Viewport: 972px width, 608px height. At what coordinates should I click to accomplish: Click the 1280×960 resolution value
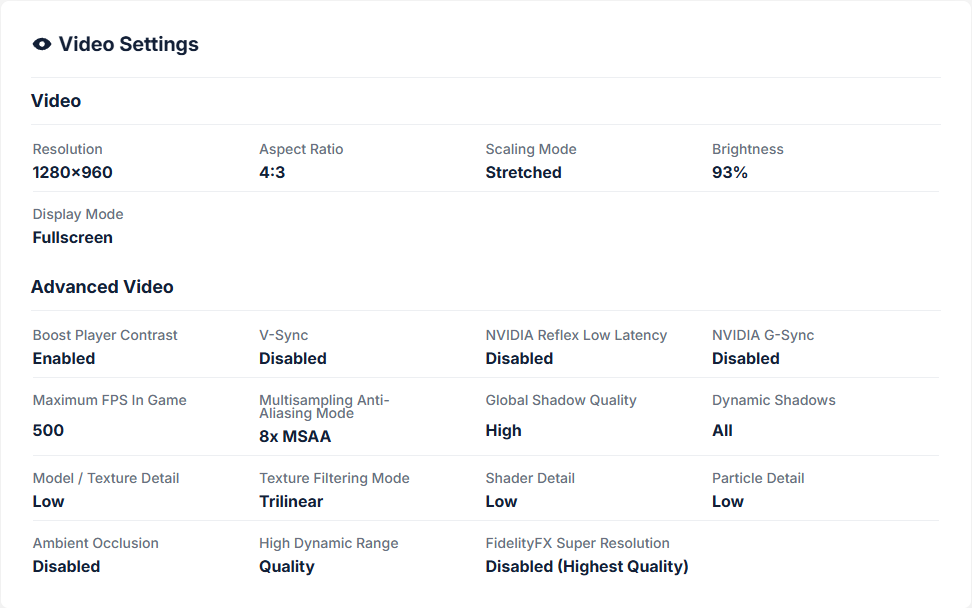72,172
